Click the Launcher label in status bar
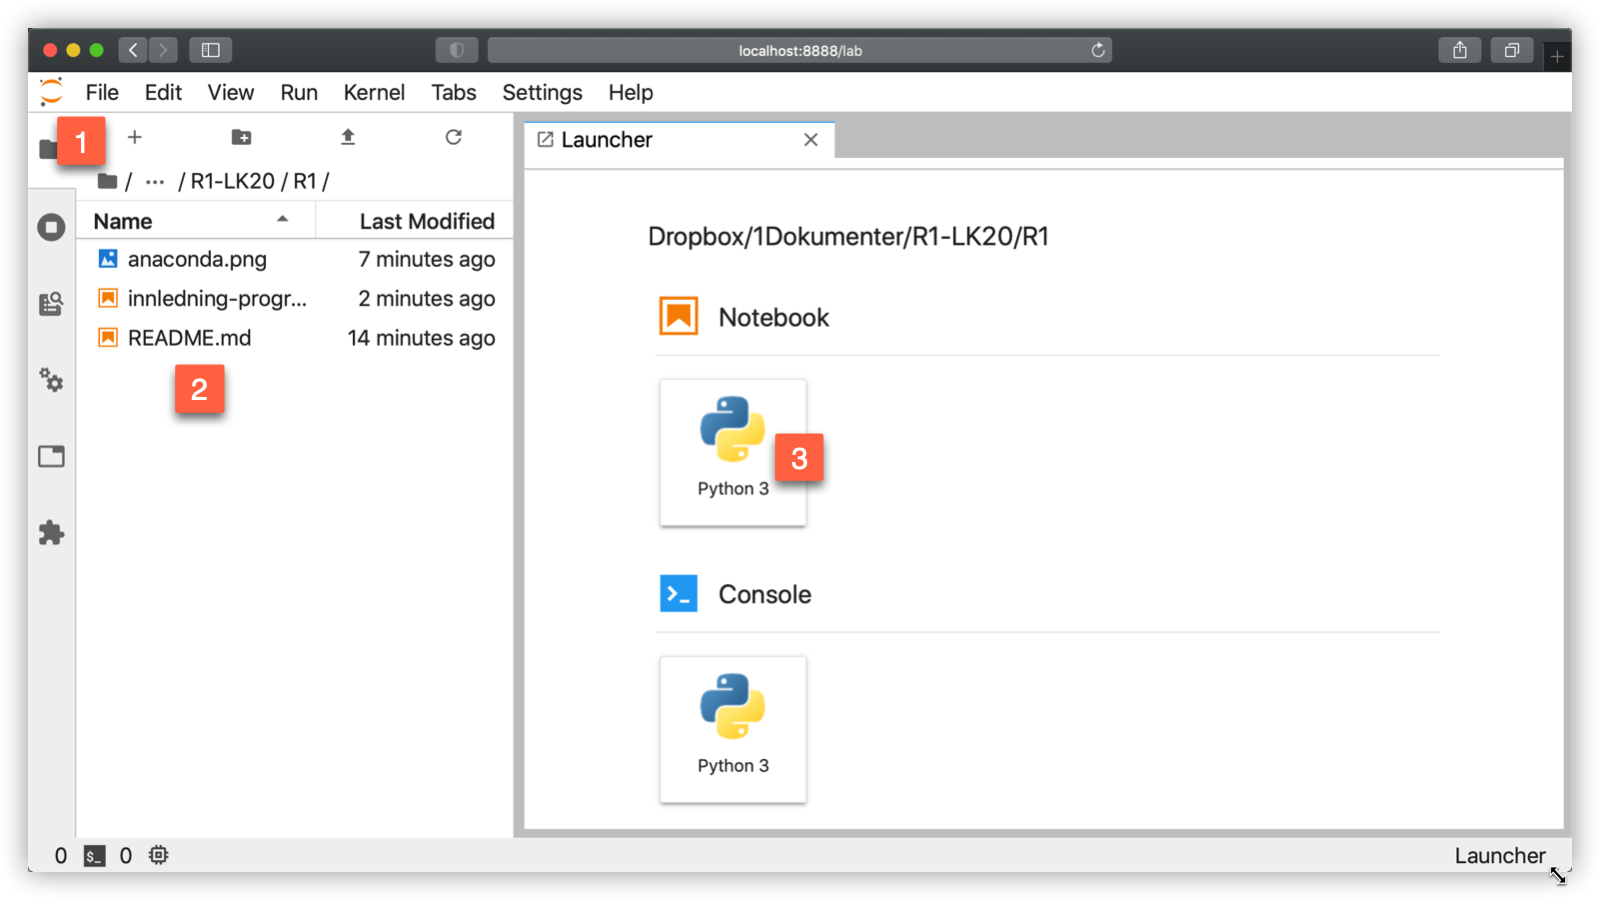Image resolution: width=1600 pixels, height=900 pixels. pos(1499,856)
